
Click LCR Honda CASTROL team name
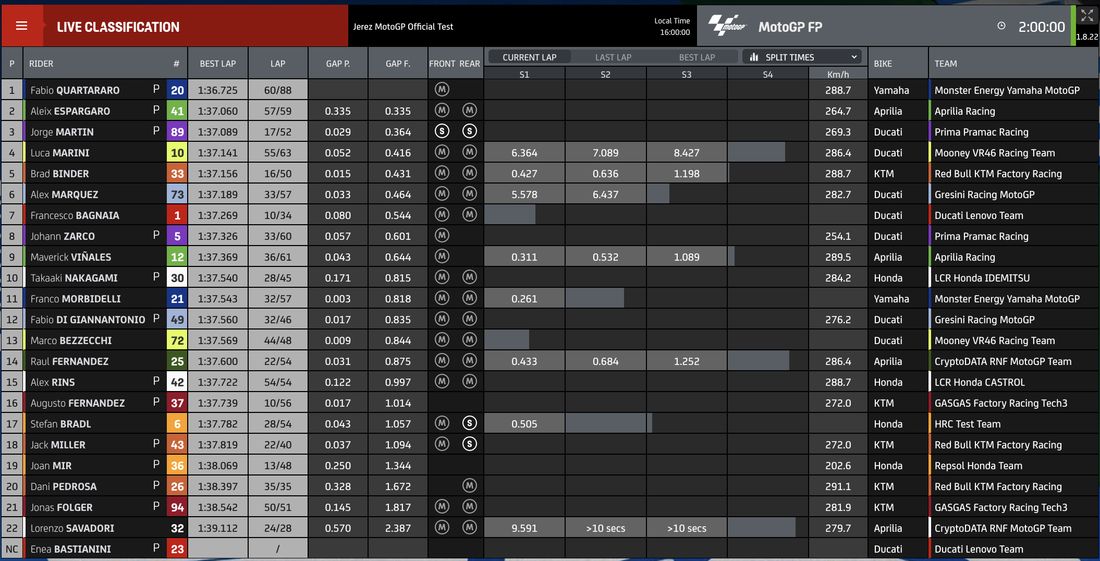point(979,381)
